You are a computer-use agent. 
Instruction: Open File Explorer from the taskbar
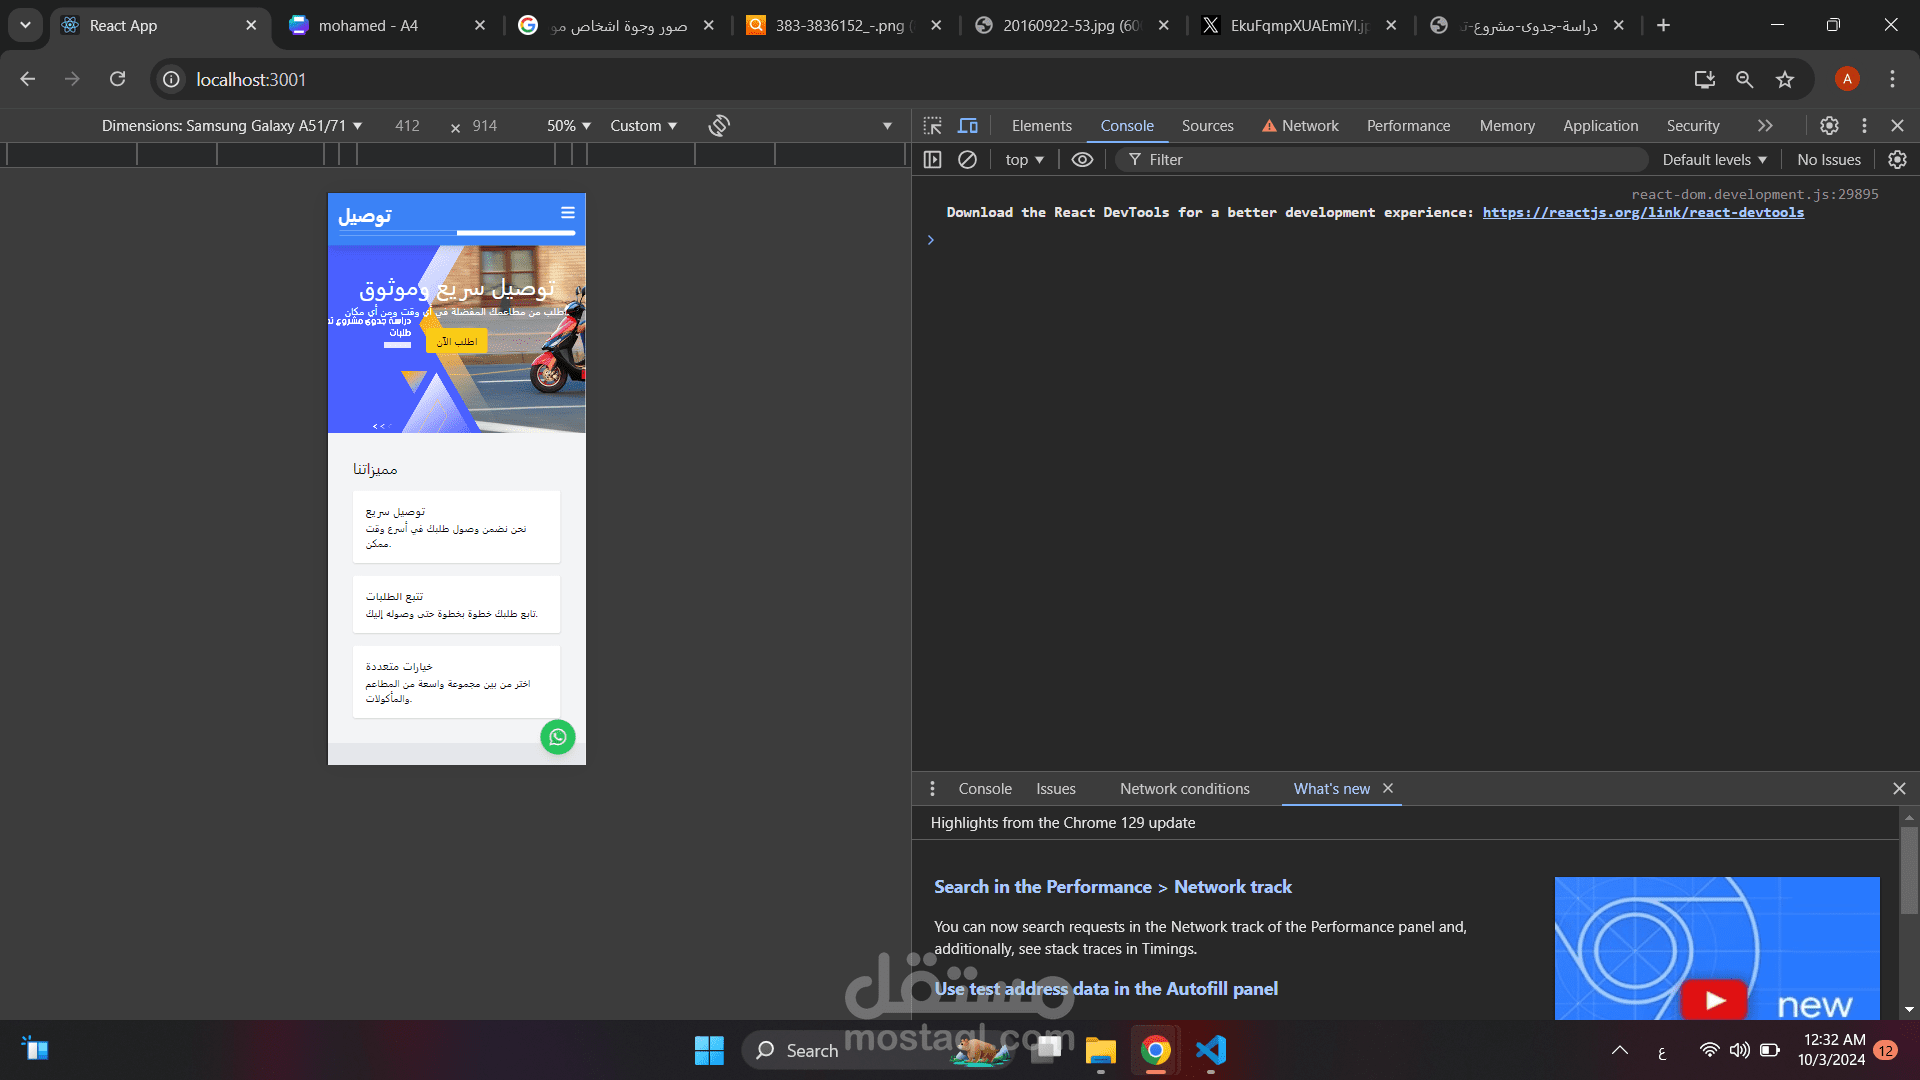(x=1101, y=1050)
